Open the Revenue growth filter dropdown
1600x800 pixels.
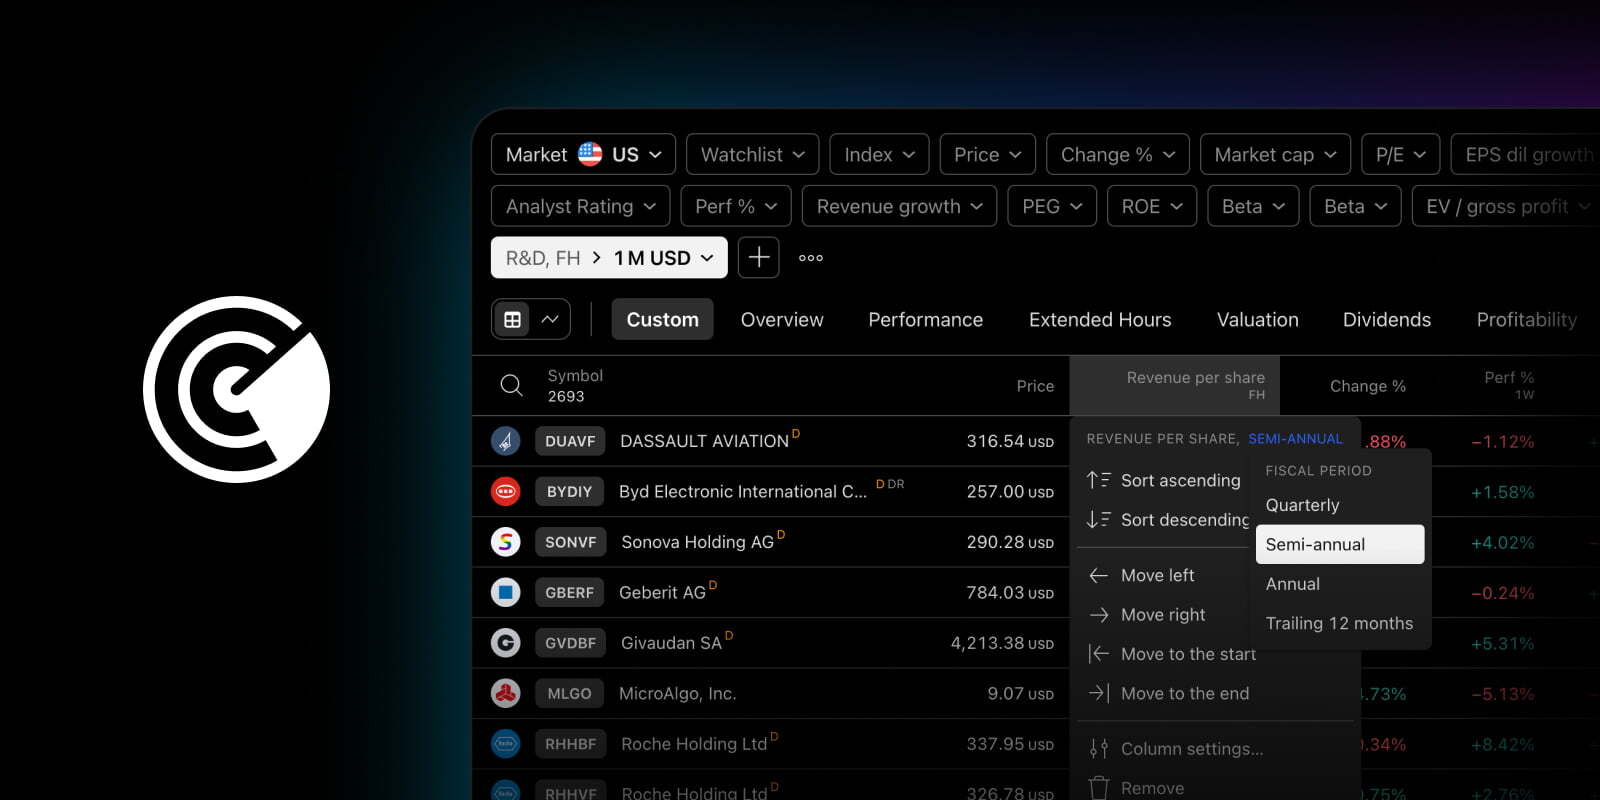[899, 206]
